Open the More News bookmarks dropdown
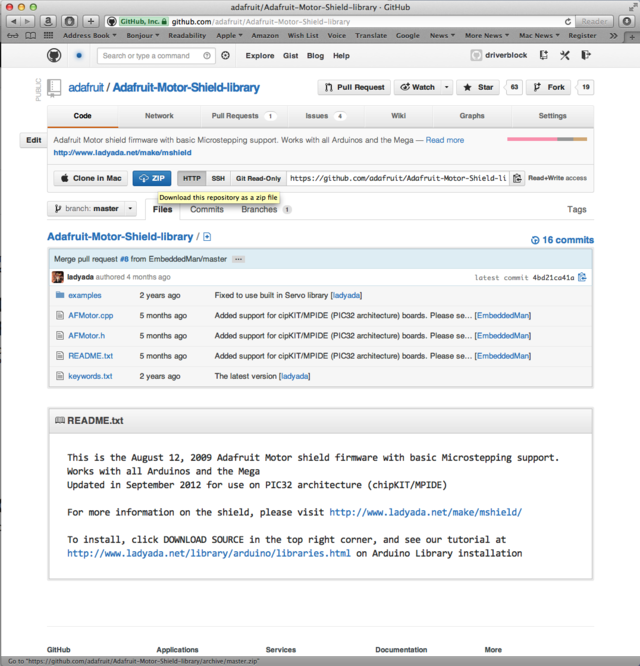 pos(487,36)
